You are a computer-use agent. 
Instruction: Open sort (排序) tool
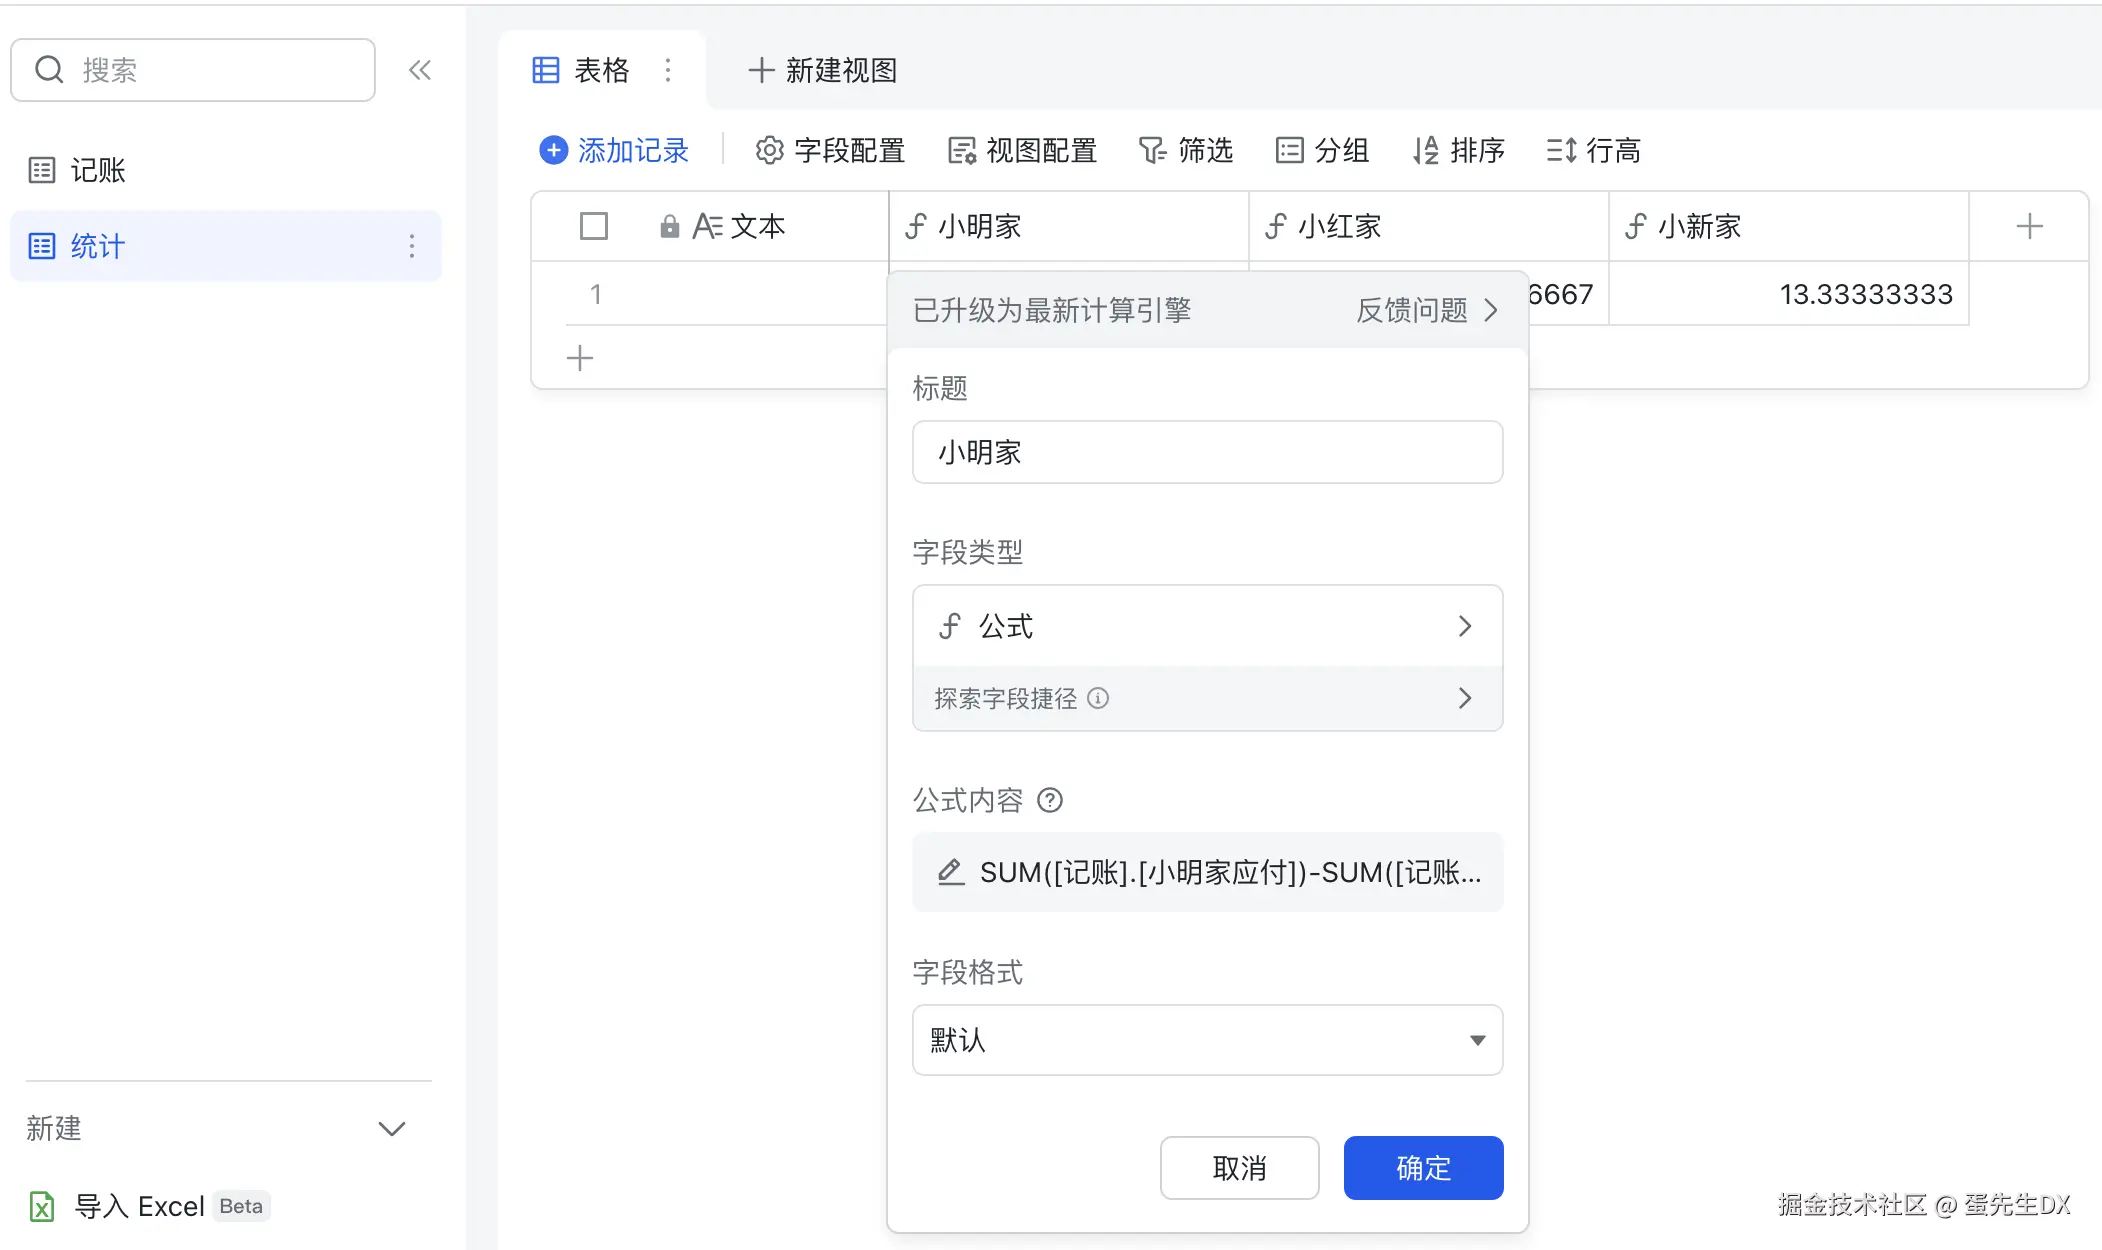coord(1458,150)
